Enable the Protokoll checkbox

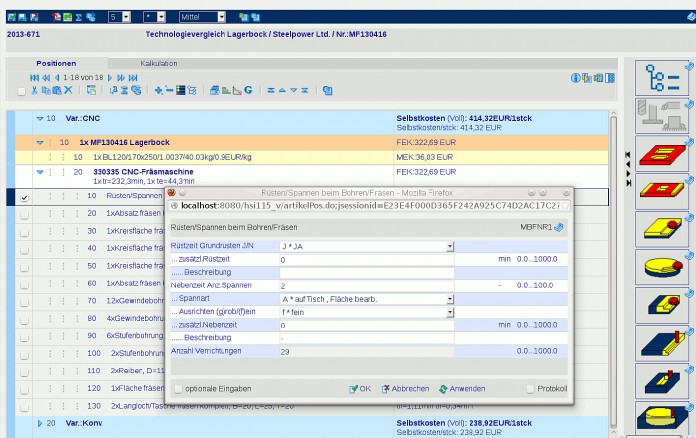[530, 389]
